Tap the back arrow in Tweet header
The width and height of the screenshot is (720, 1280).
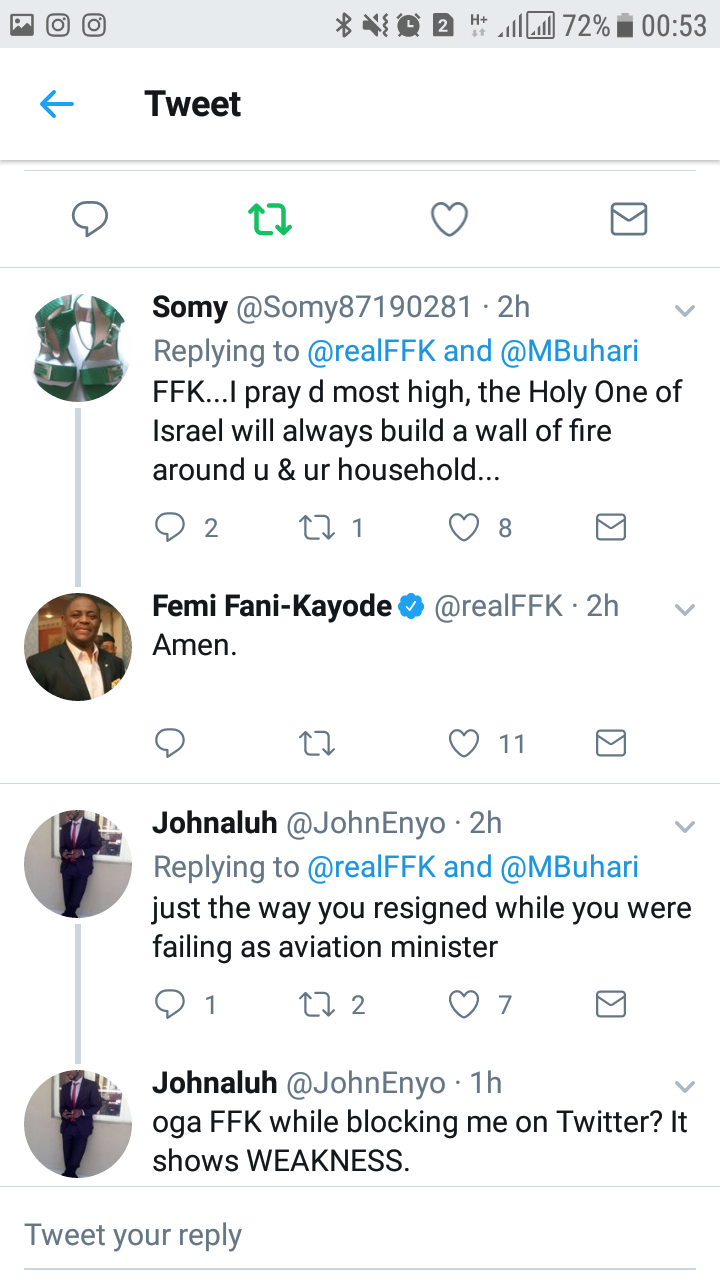tap(57, 104)
